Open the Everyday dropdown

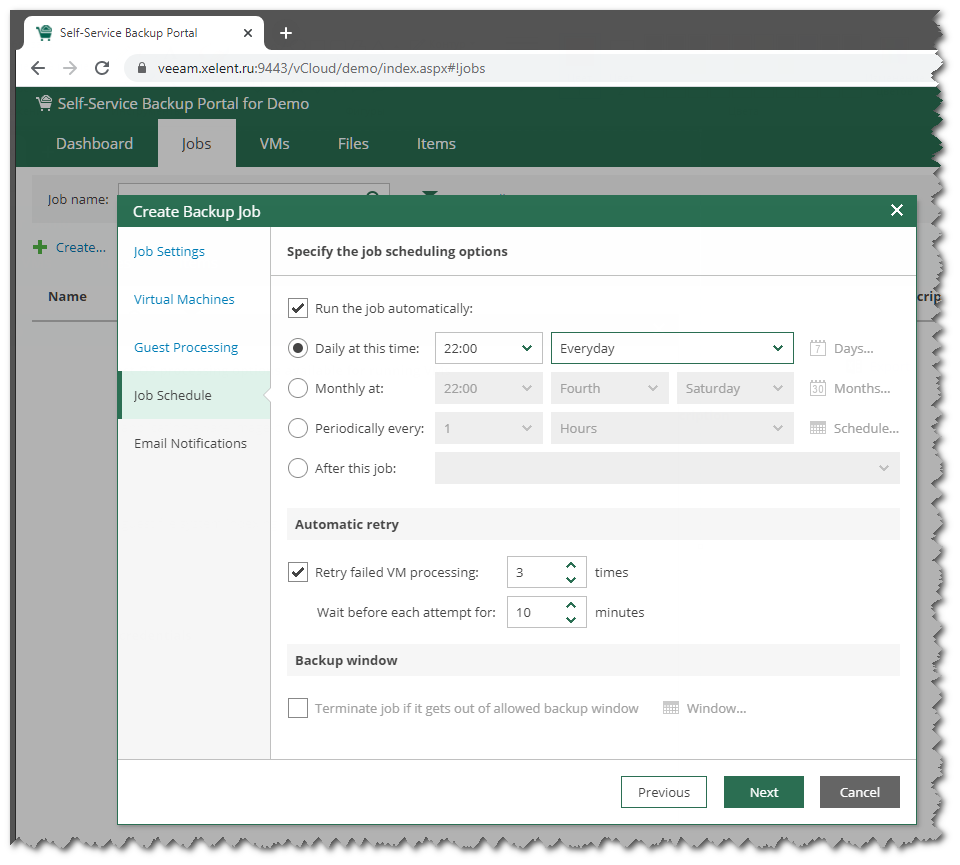[672, 348]
